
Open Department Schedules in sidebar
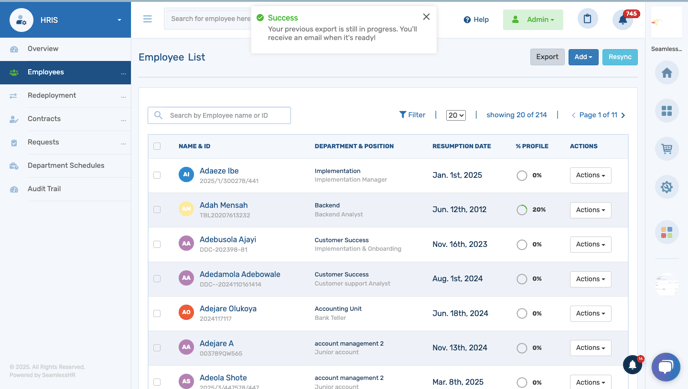65,165
